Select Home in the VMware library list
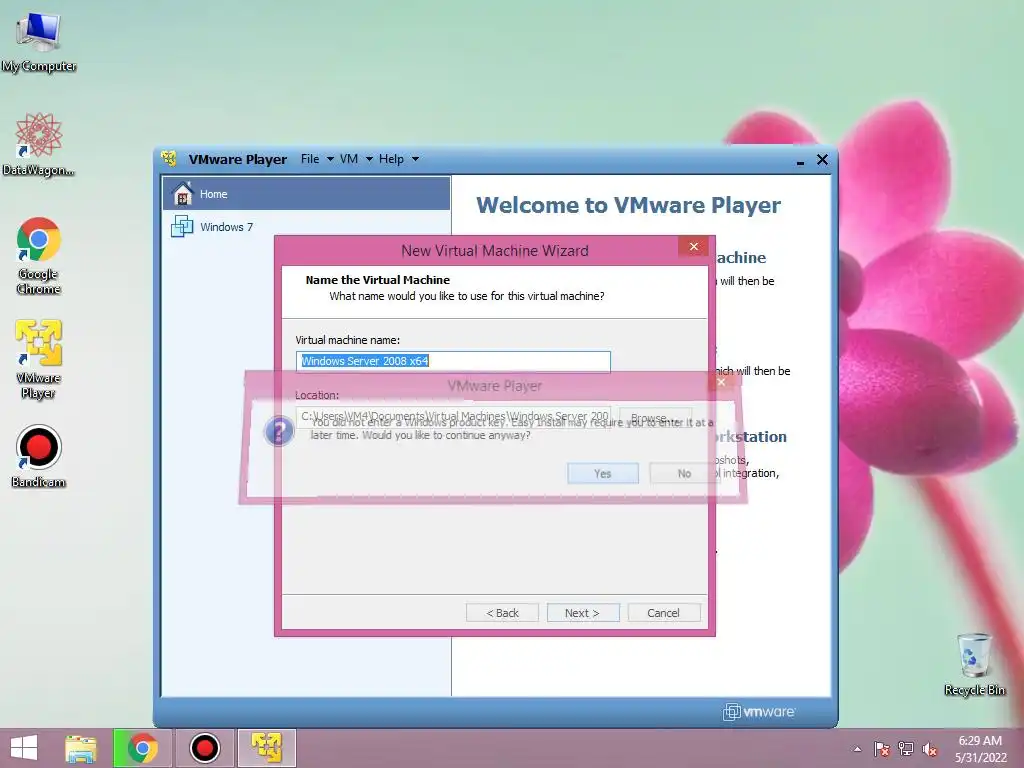1024x768 pixels. (x=306, y=193)
